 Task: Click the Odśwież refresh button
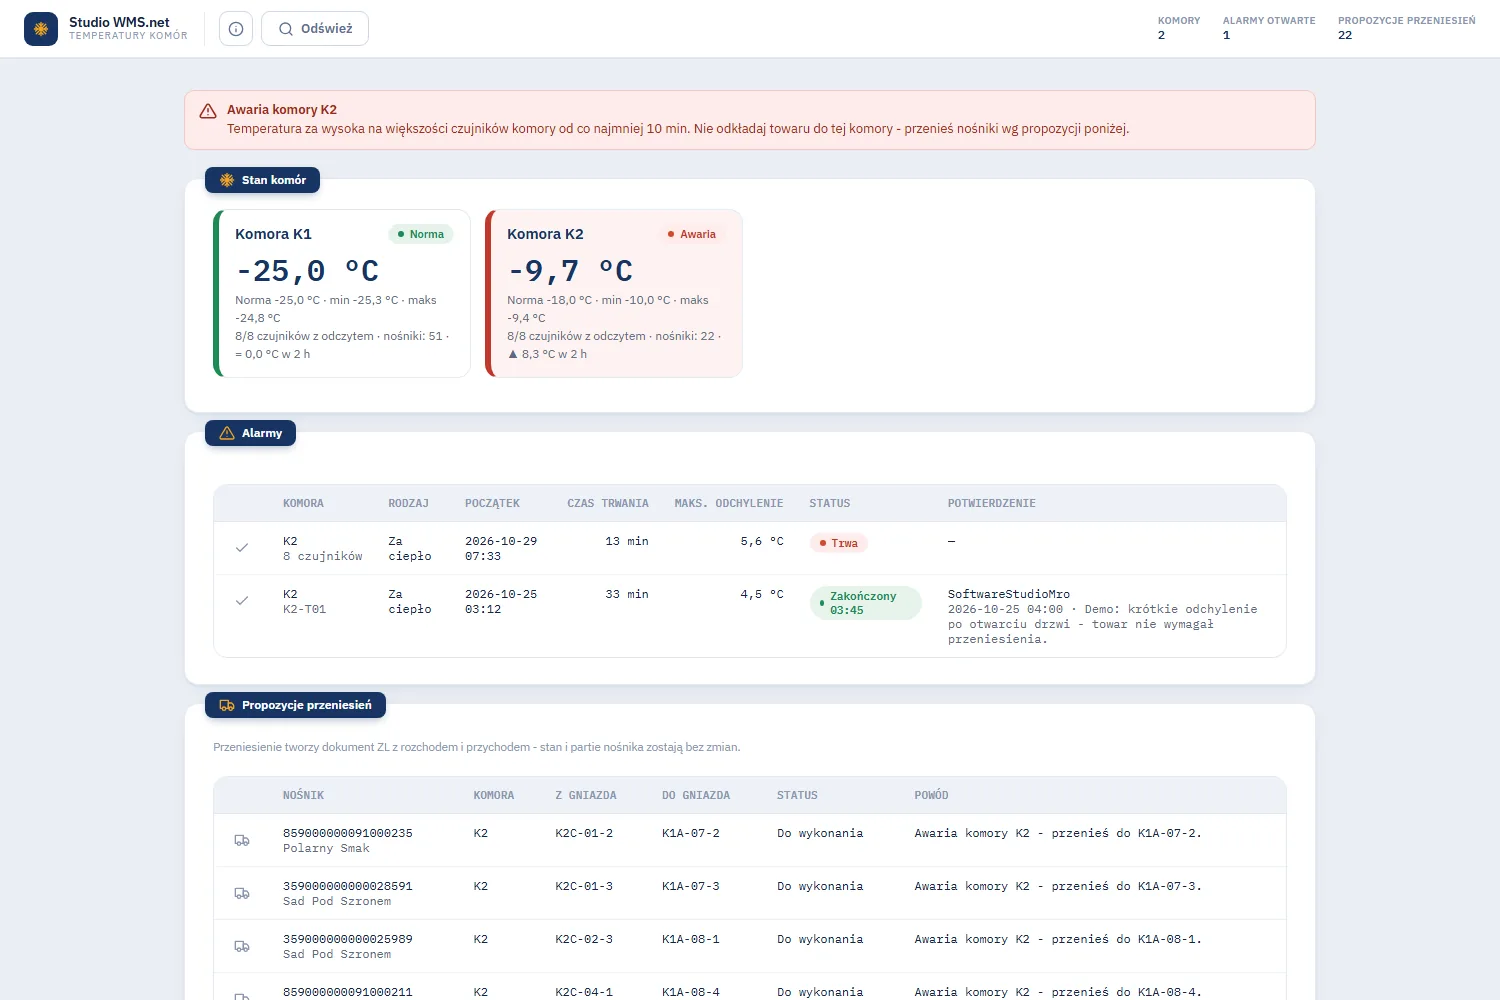coord(315,29)
